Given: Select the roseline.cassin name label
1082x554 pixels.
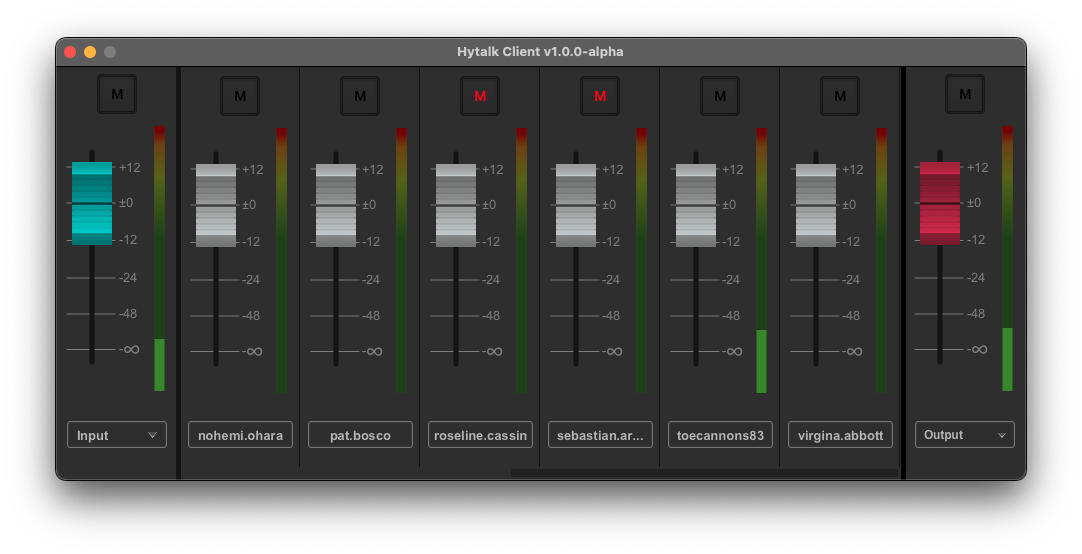Looking at the screenshot, I should click(x=480, y=435).
